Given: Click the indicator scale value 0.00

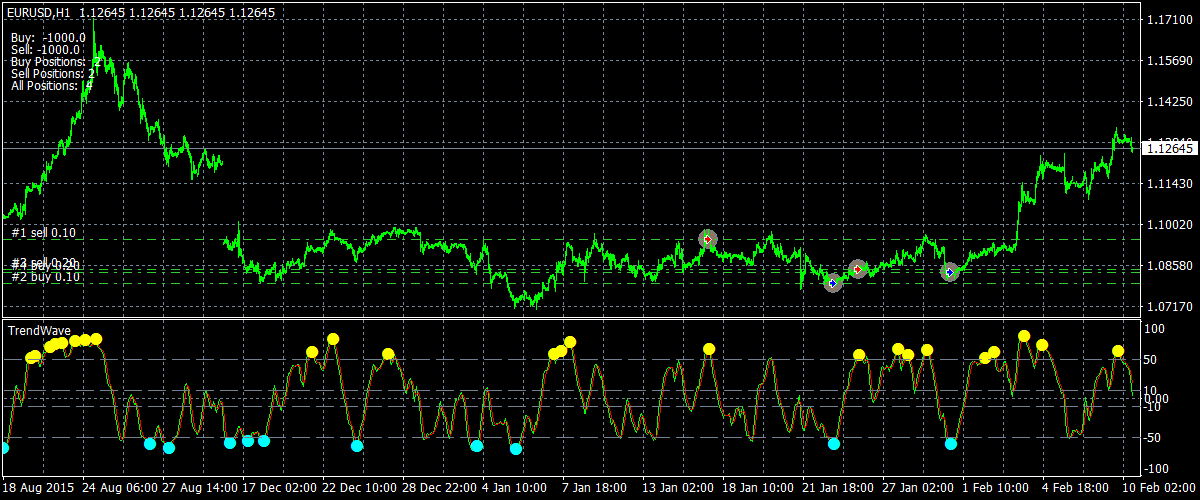Looking at the screenshot, I should coord(1158,398).
